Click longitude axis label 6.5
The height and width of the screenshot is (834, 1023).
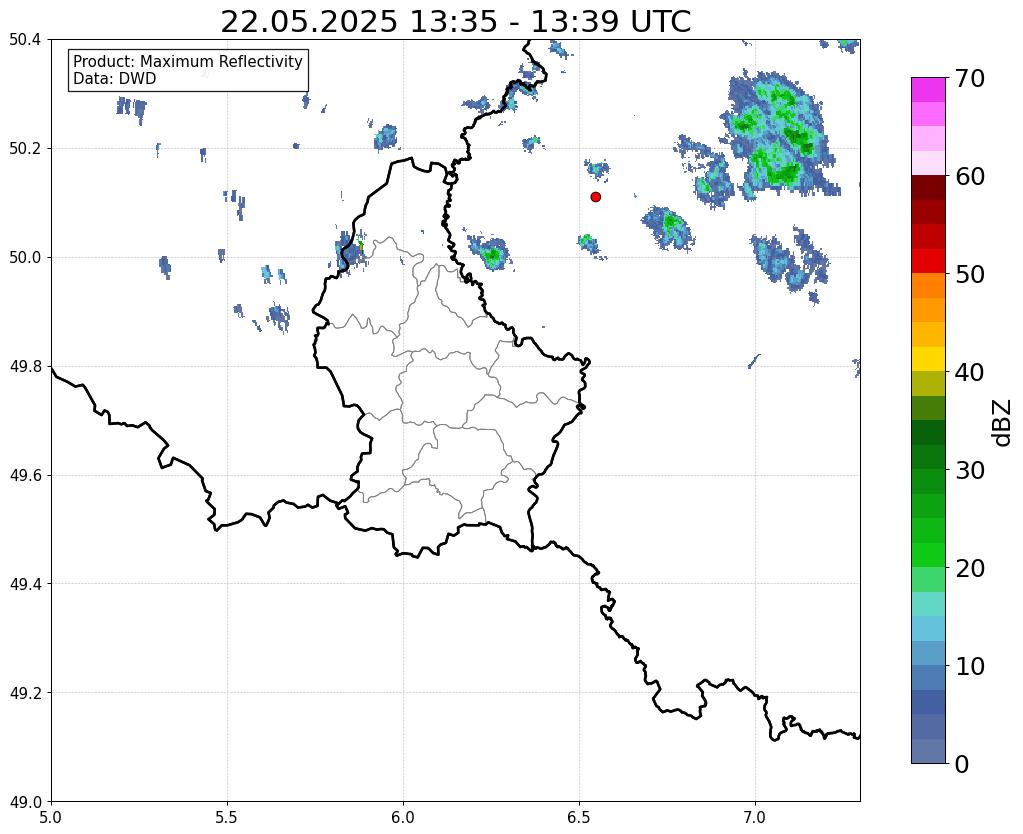[579, 817]
